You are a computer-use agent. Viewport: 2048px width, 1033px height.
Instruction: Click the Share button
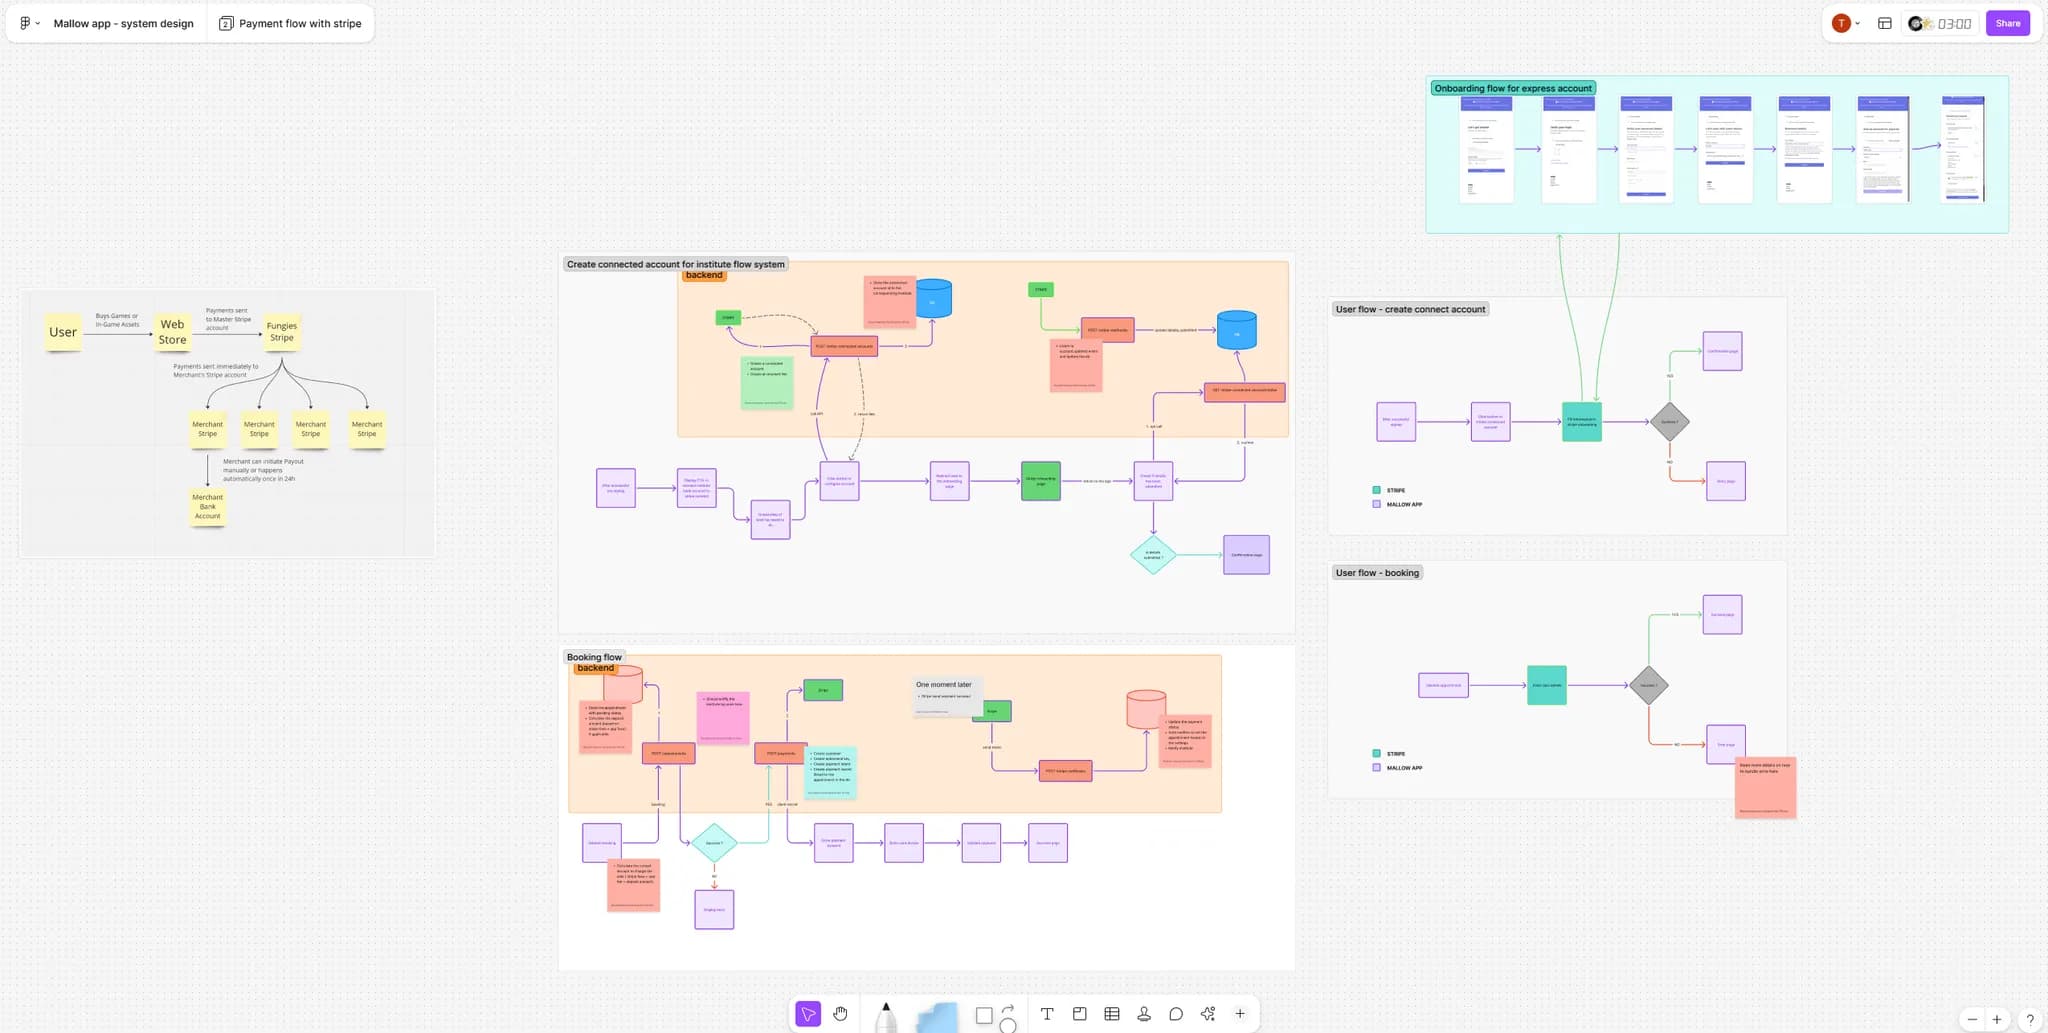[2008, 22]
